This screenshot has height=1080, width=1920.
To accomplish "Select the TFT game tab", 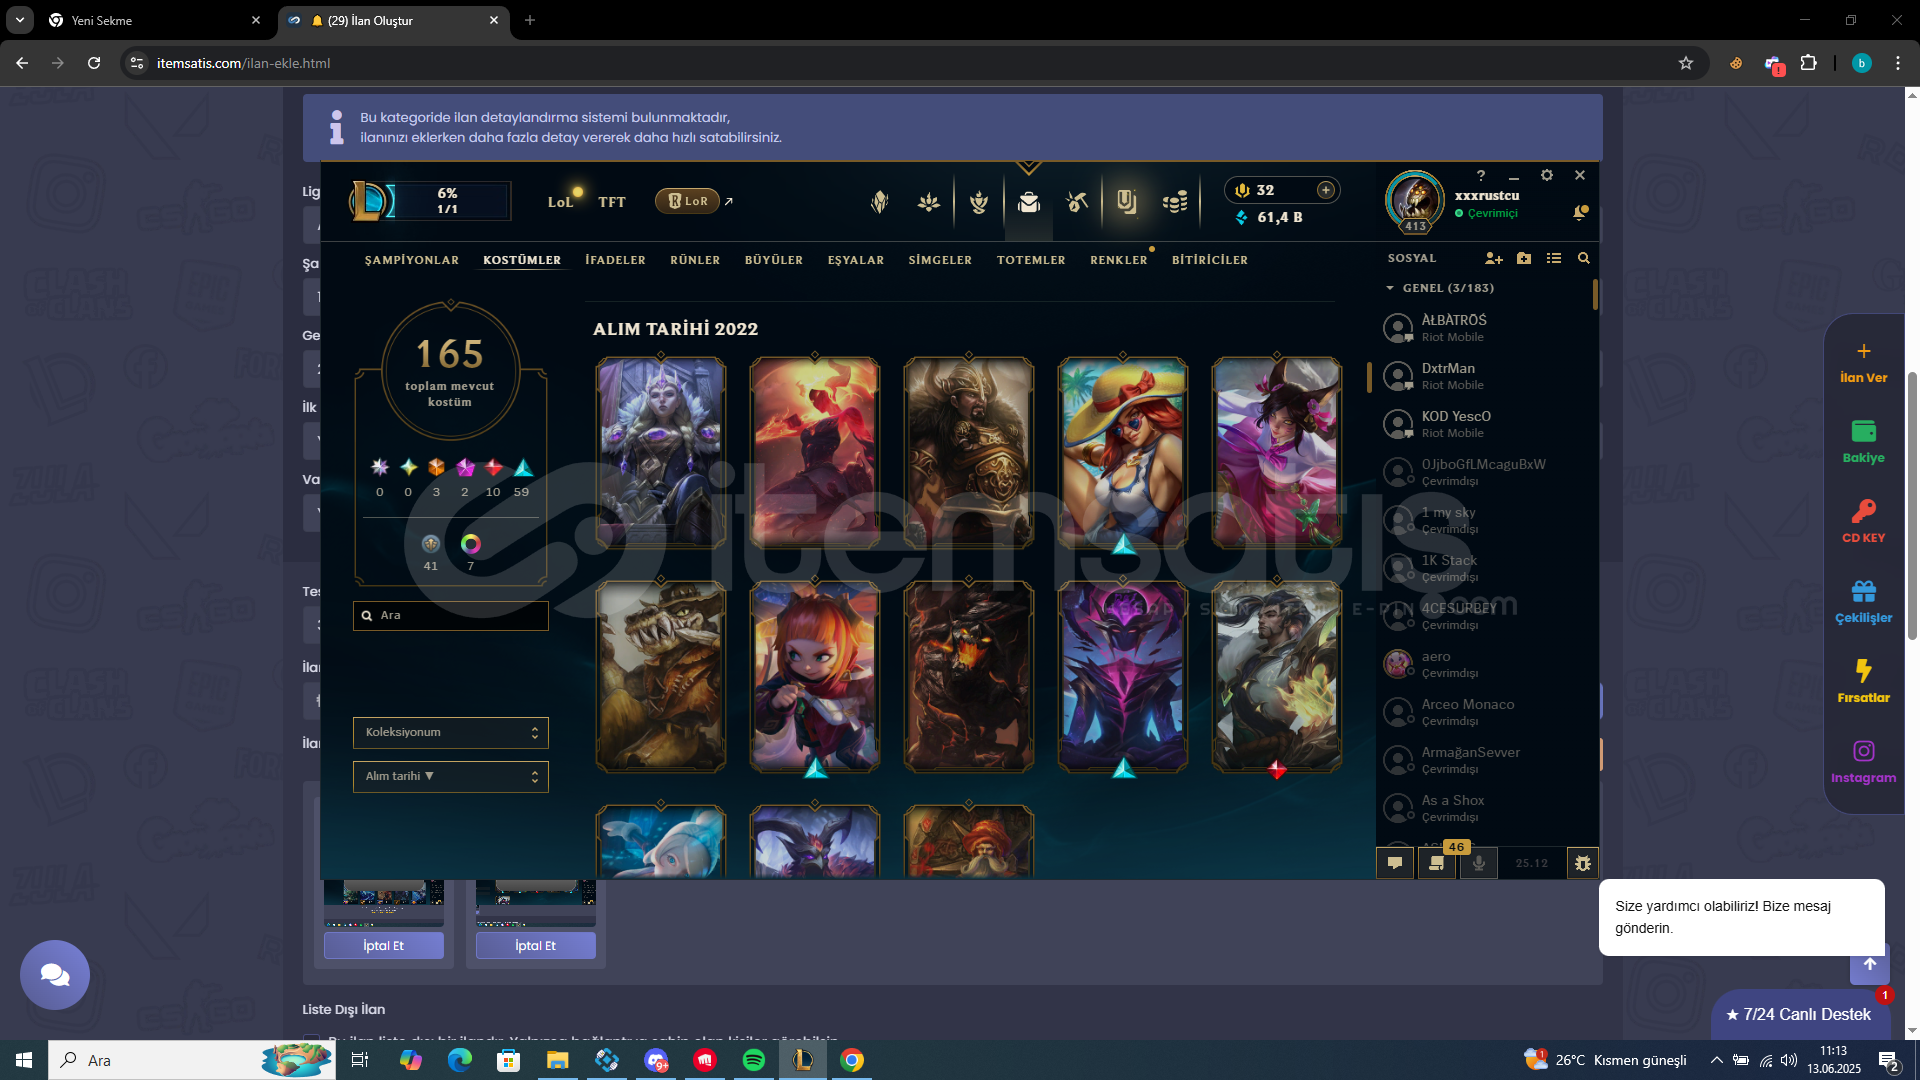I will pyautogui.click(x=612, y=202).
